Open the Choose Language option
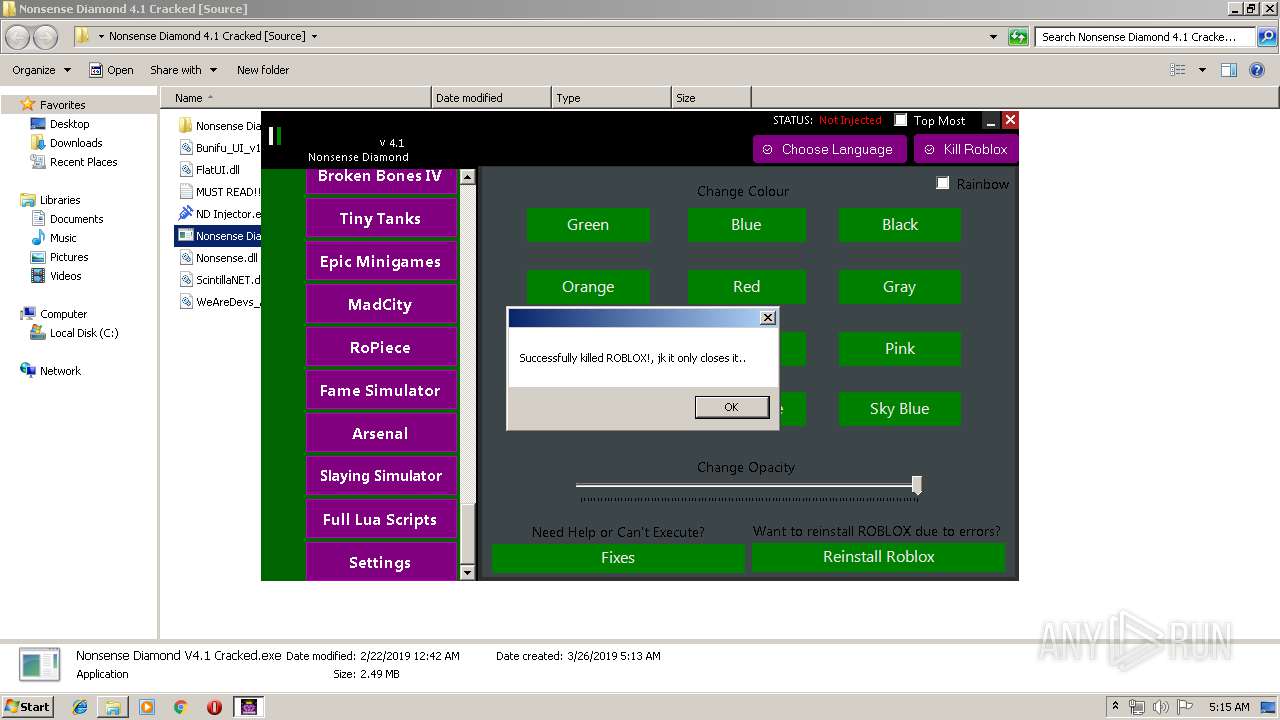1280x720 pixels. pyautogui.click(x=829, y=149)
